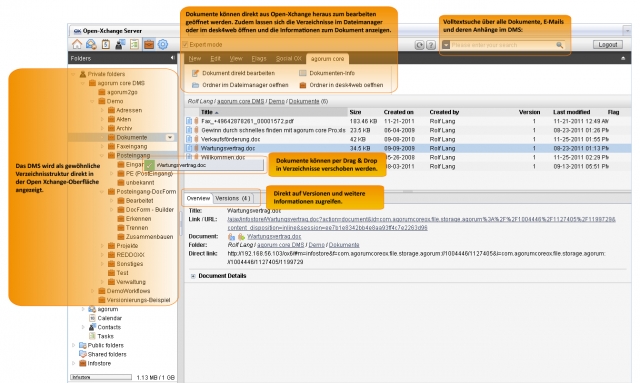Click the help question mark icon
640x383 pixels.
[x=431, y=45]
